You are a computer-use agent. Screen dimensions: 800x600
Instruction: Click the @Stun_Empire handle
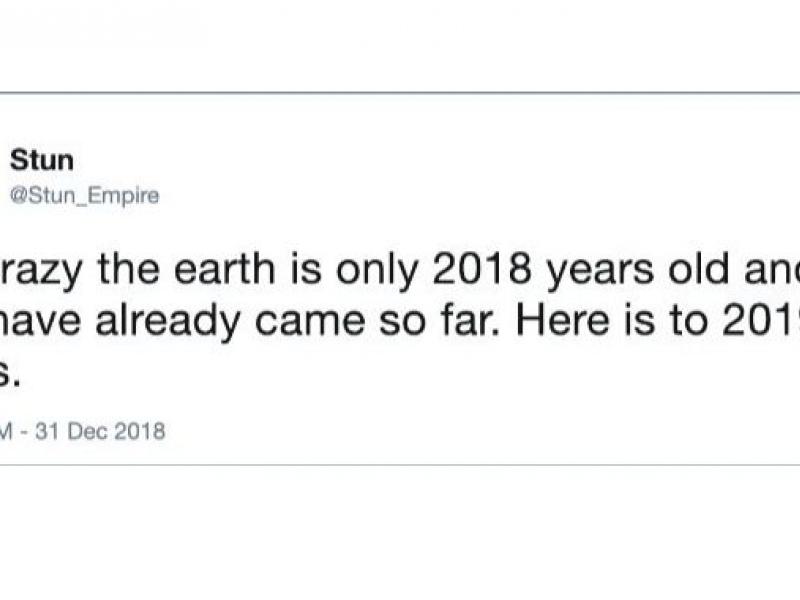(84, 196)
